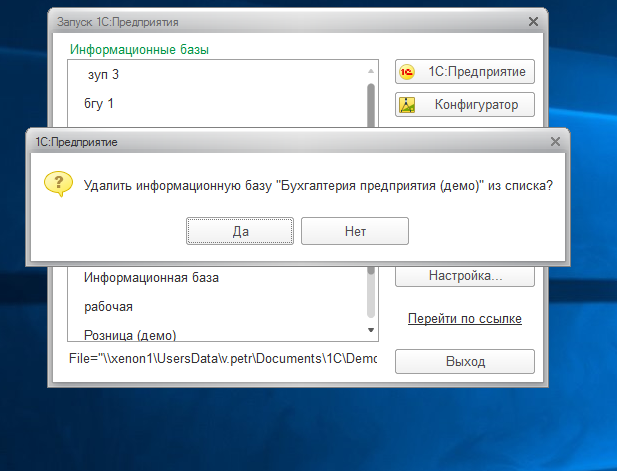Follow the Перейти по ссылке link
Viewport: 617px width, 471px height.
[x=465, y=318]
